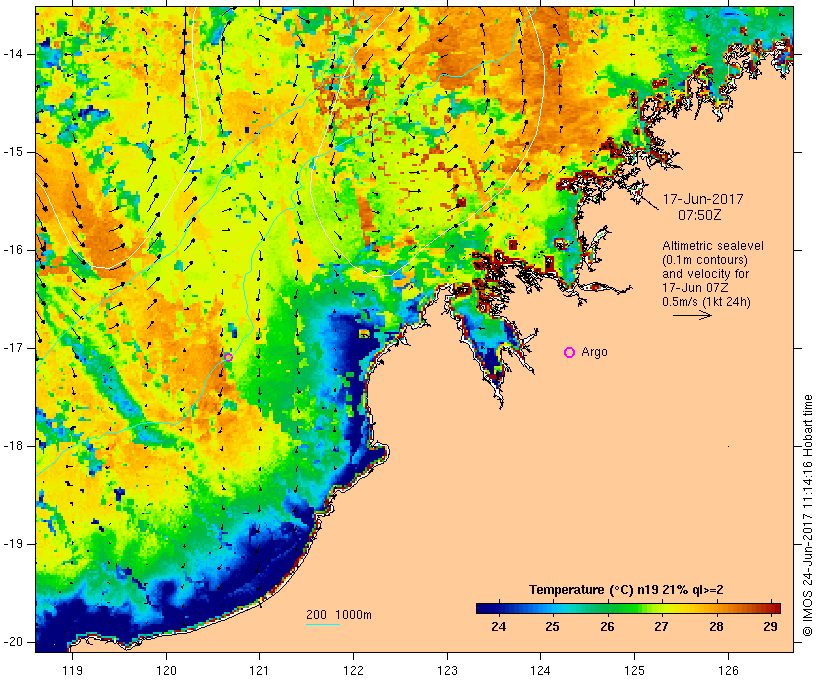Viewport: 820px width, 680px height.
Task: Click the 'Temperature (°C) n19 21% ql>=2' title
Action: [626, 590]
